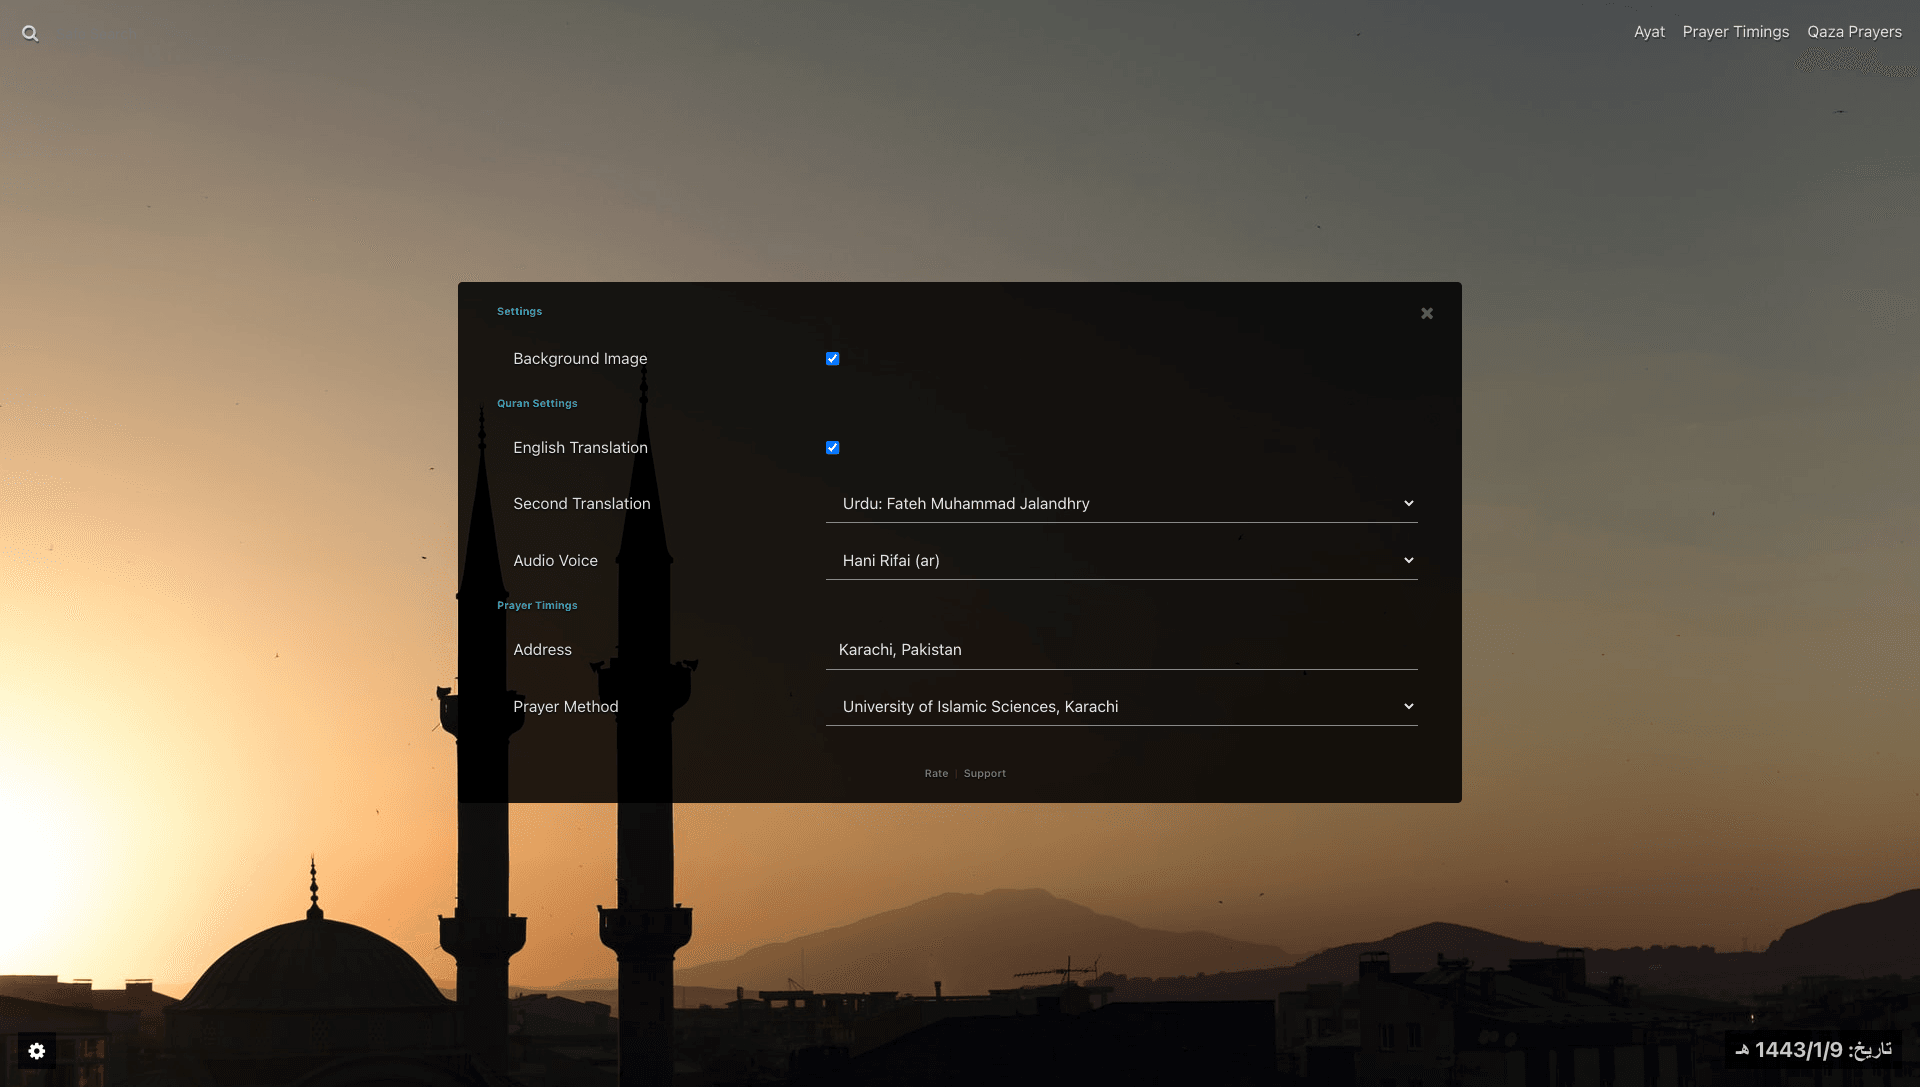This screenshot has width=1920, height=1087.
Task: Click the English Translation label
Action: tap(580, 448)
